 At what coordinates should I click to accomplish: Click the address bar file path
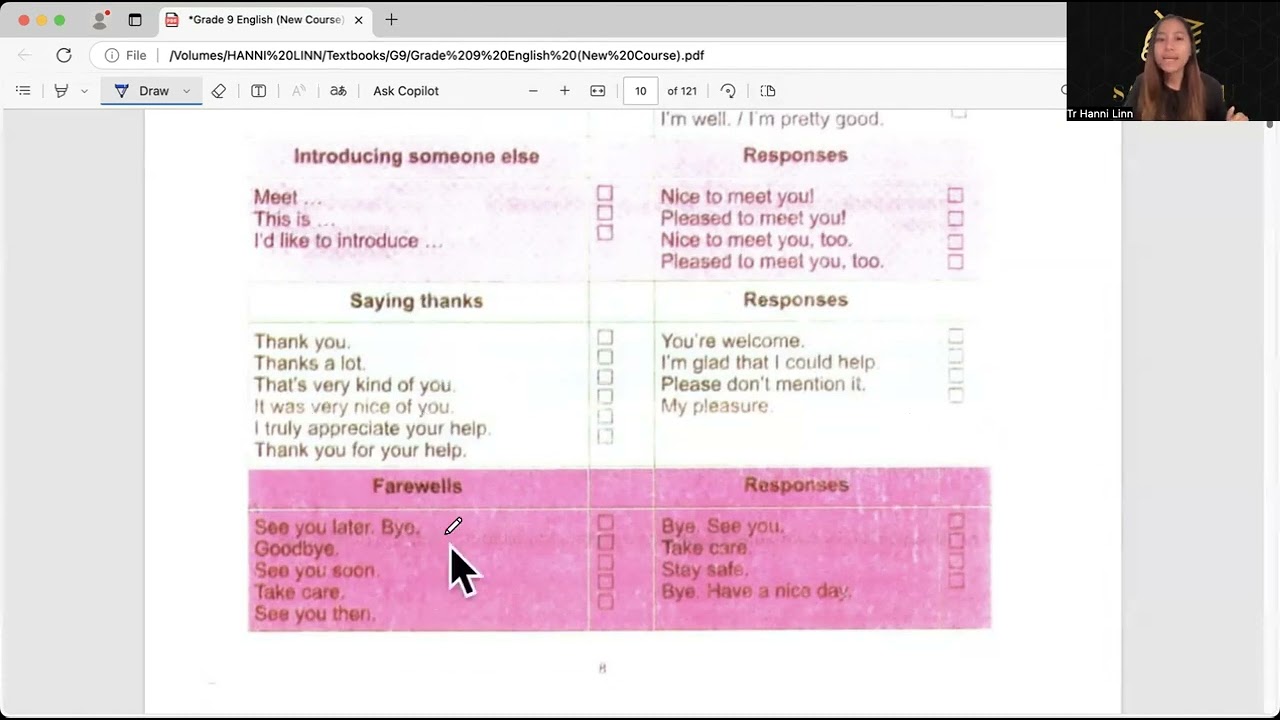[x=437, y=56]
